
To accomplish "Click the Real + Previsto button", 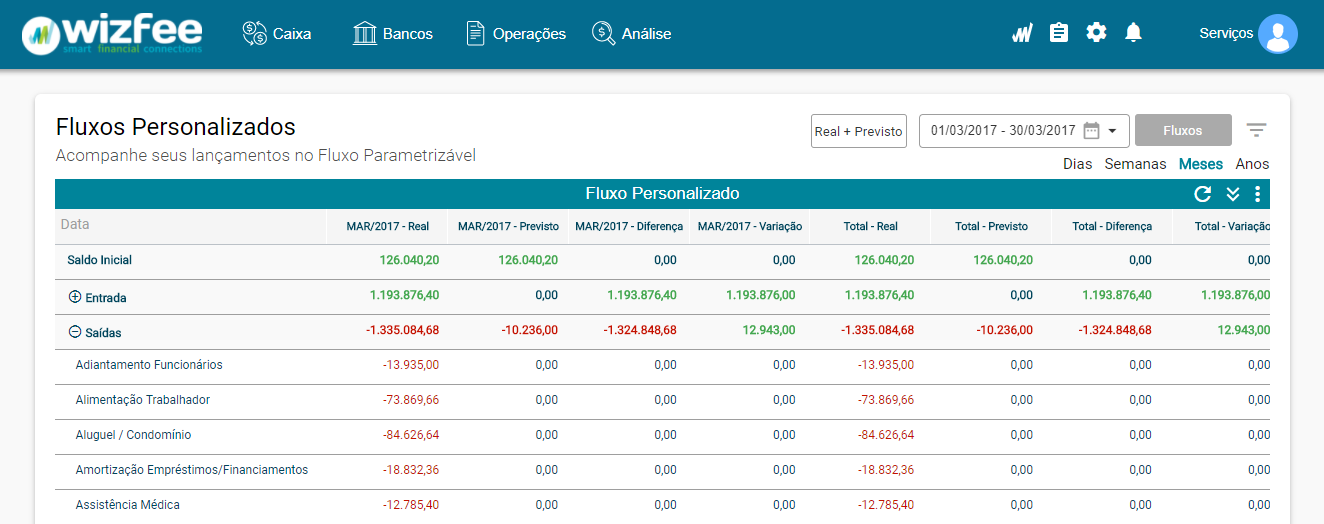I will point(858,131).
